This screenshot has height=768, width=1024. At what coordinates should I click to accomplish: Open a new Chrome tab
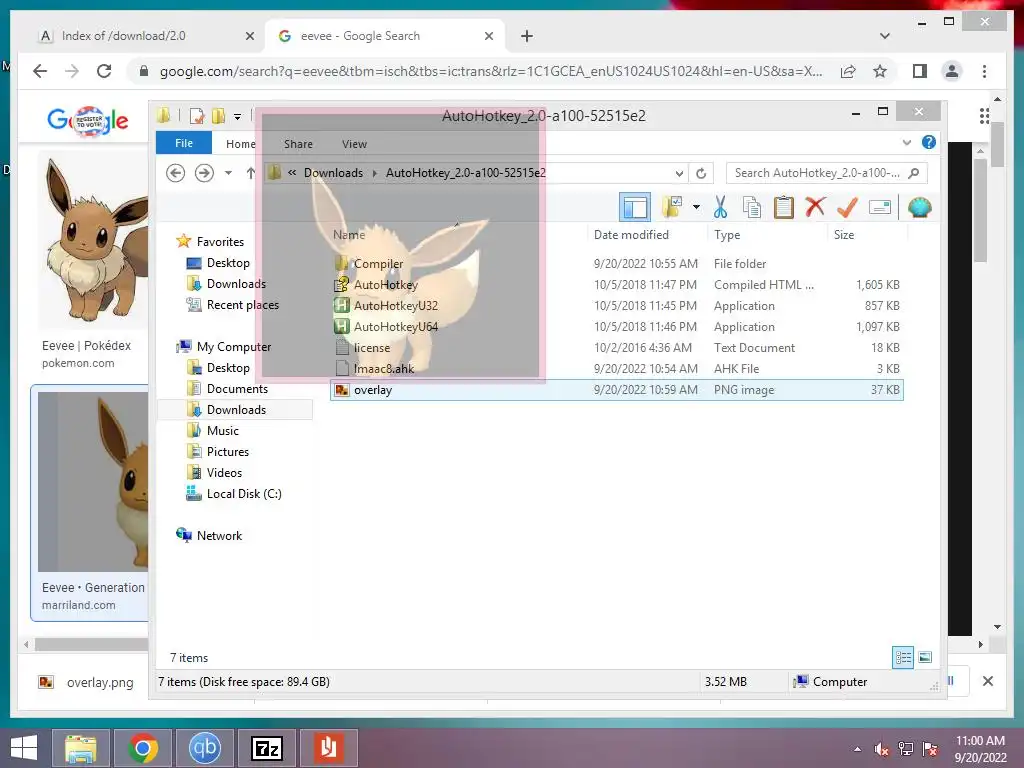(x=526, y=36)
